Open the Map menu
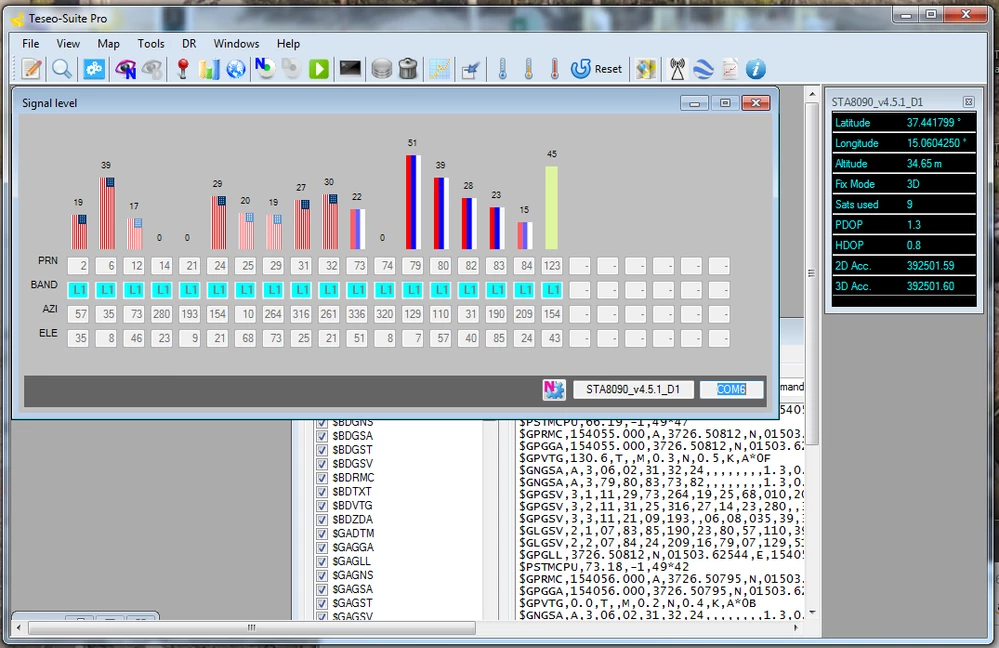 108,43
